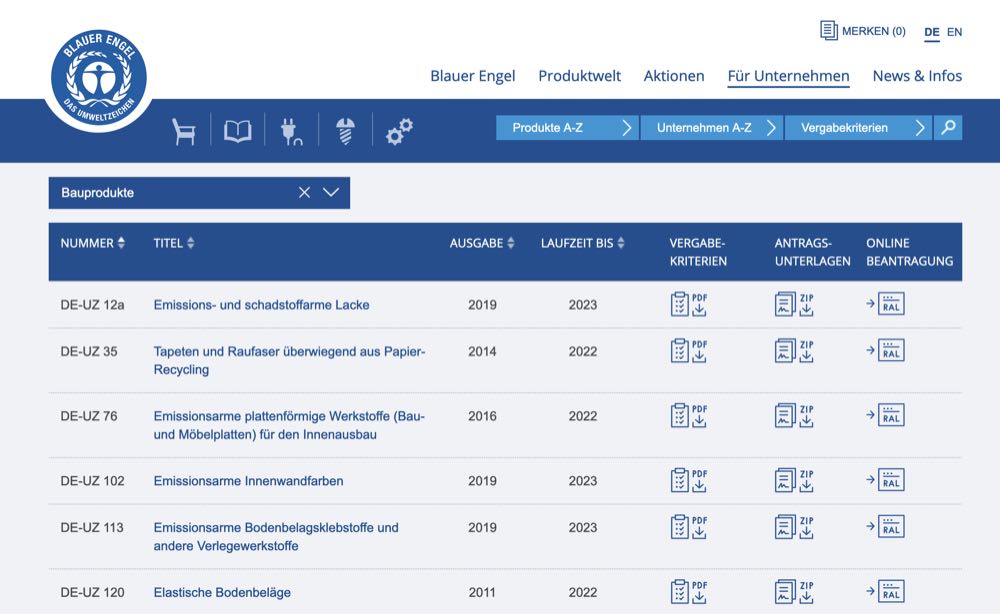Click the Blauer Engel logo

tap(99, 79)
